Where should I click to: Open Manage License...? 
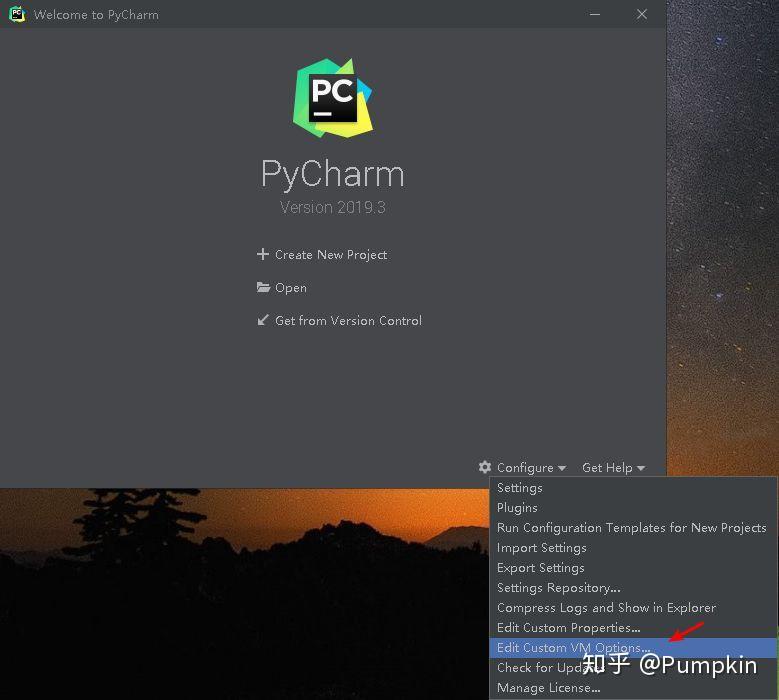click(x=633, y=688)
